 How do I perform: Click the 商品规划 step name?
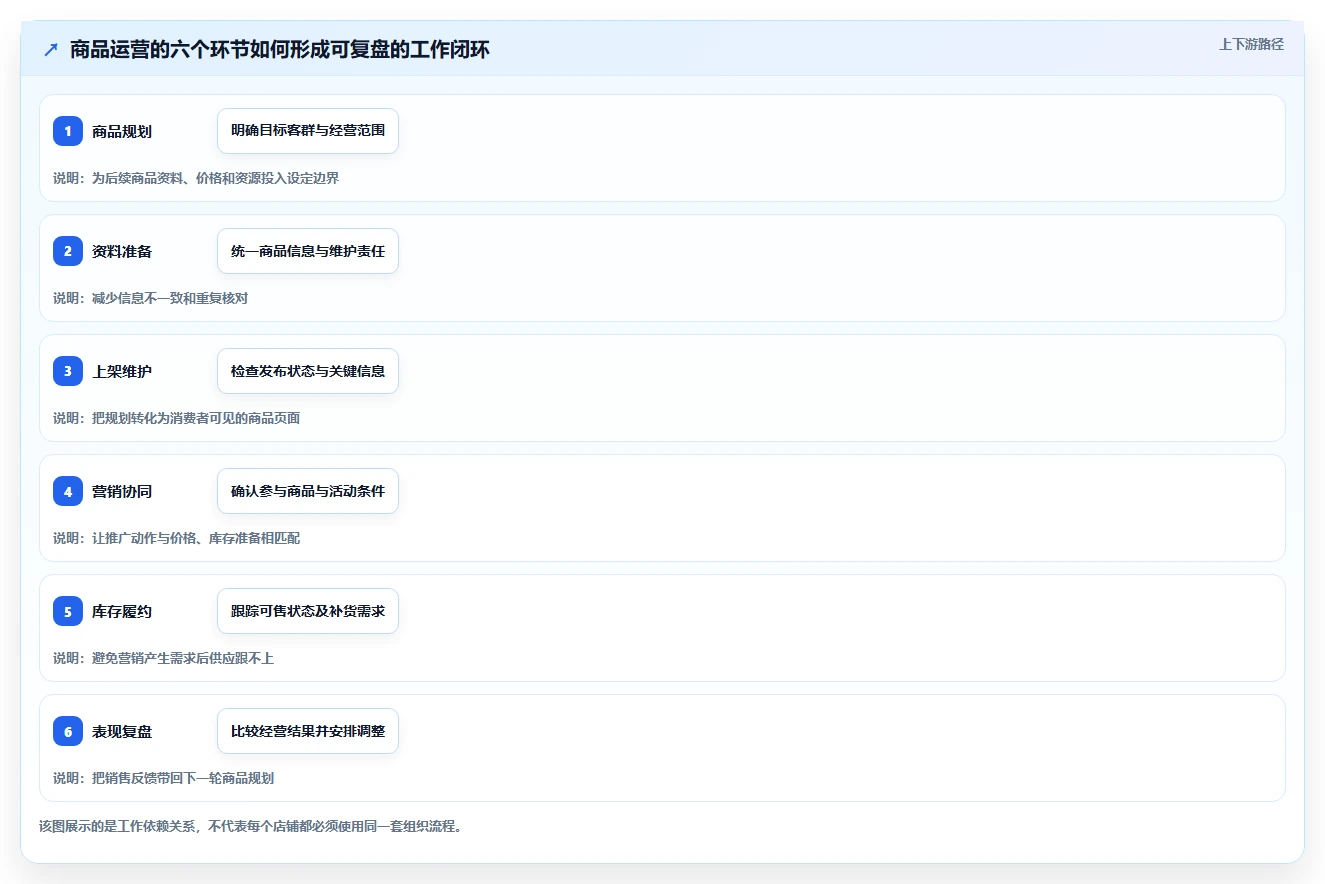tap(122, 131)
